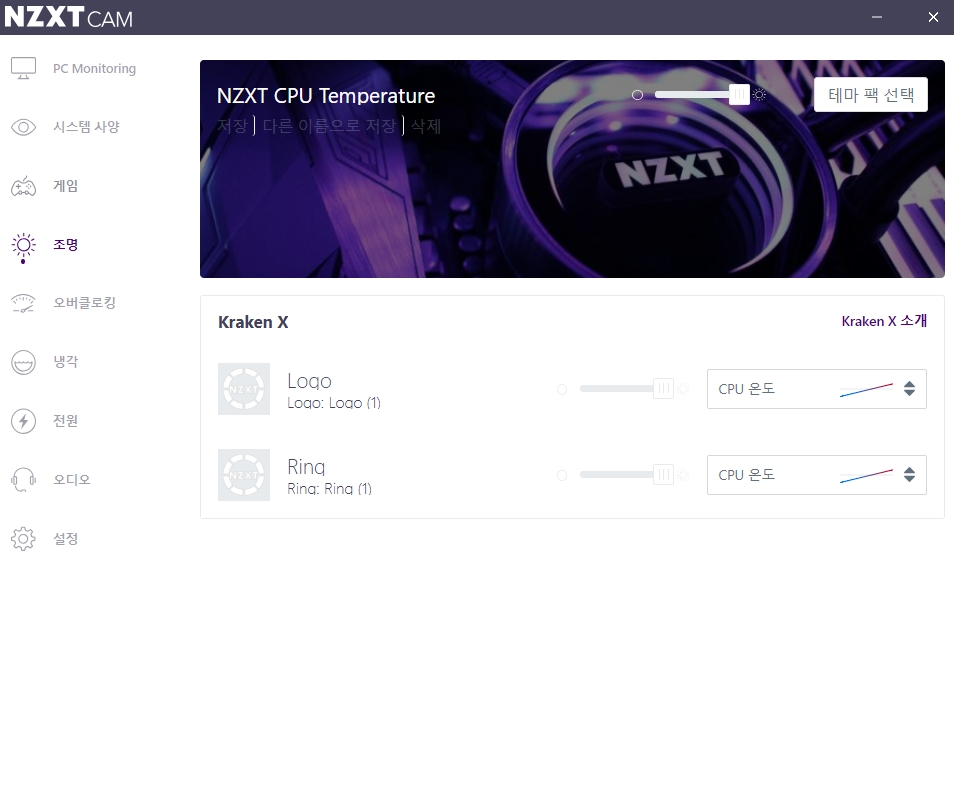Screen dimensions: 954x788
Task: Click banner brightness minimum circle icon
Action: [637, 95]
